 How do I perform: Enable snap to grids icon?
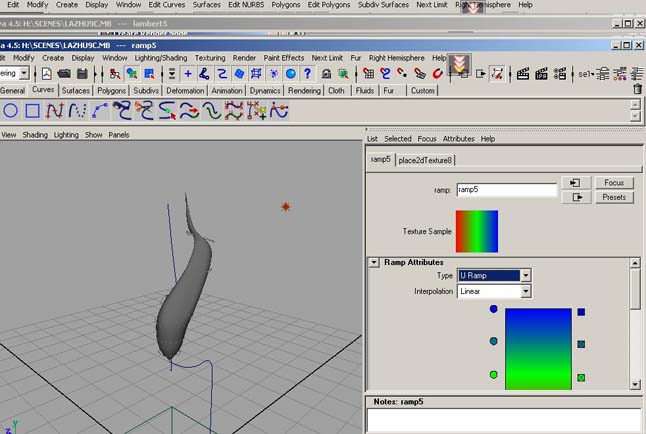pos(368,74)
